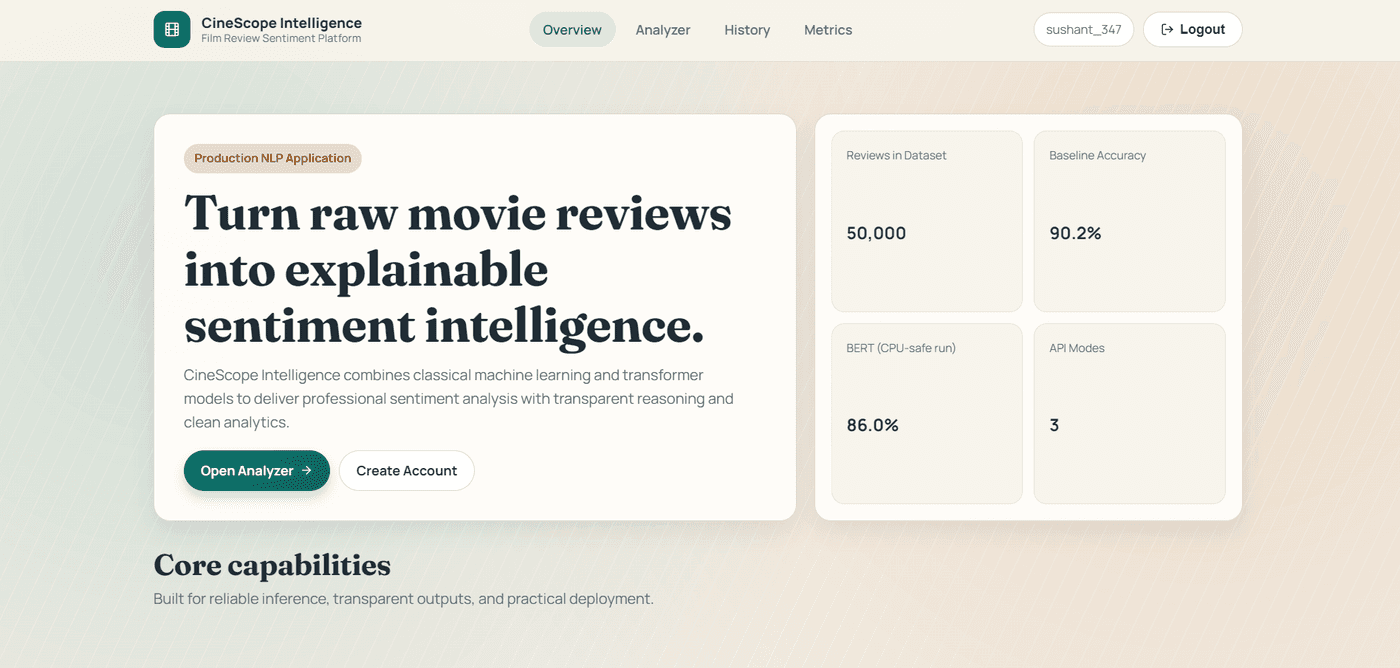Image resolution: width=1400 pixels, height=668 pixels.
Task: Click the 'Built for reliable inference' subtitle
Action: (x=403, y=599)
